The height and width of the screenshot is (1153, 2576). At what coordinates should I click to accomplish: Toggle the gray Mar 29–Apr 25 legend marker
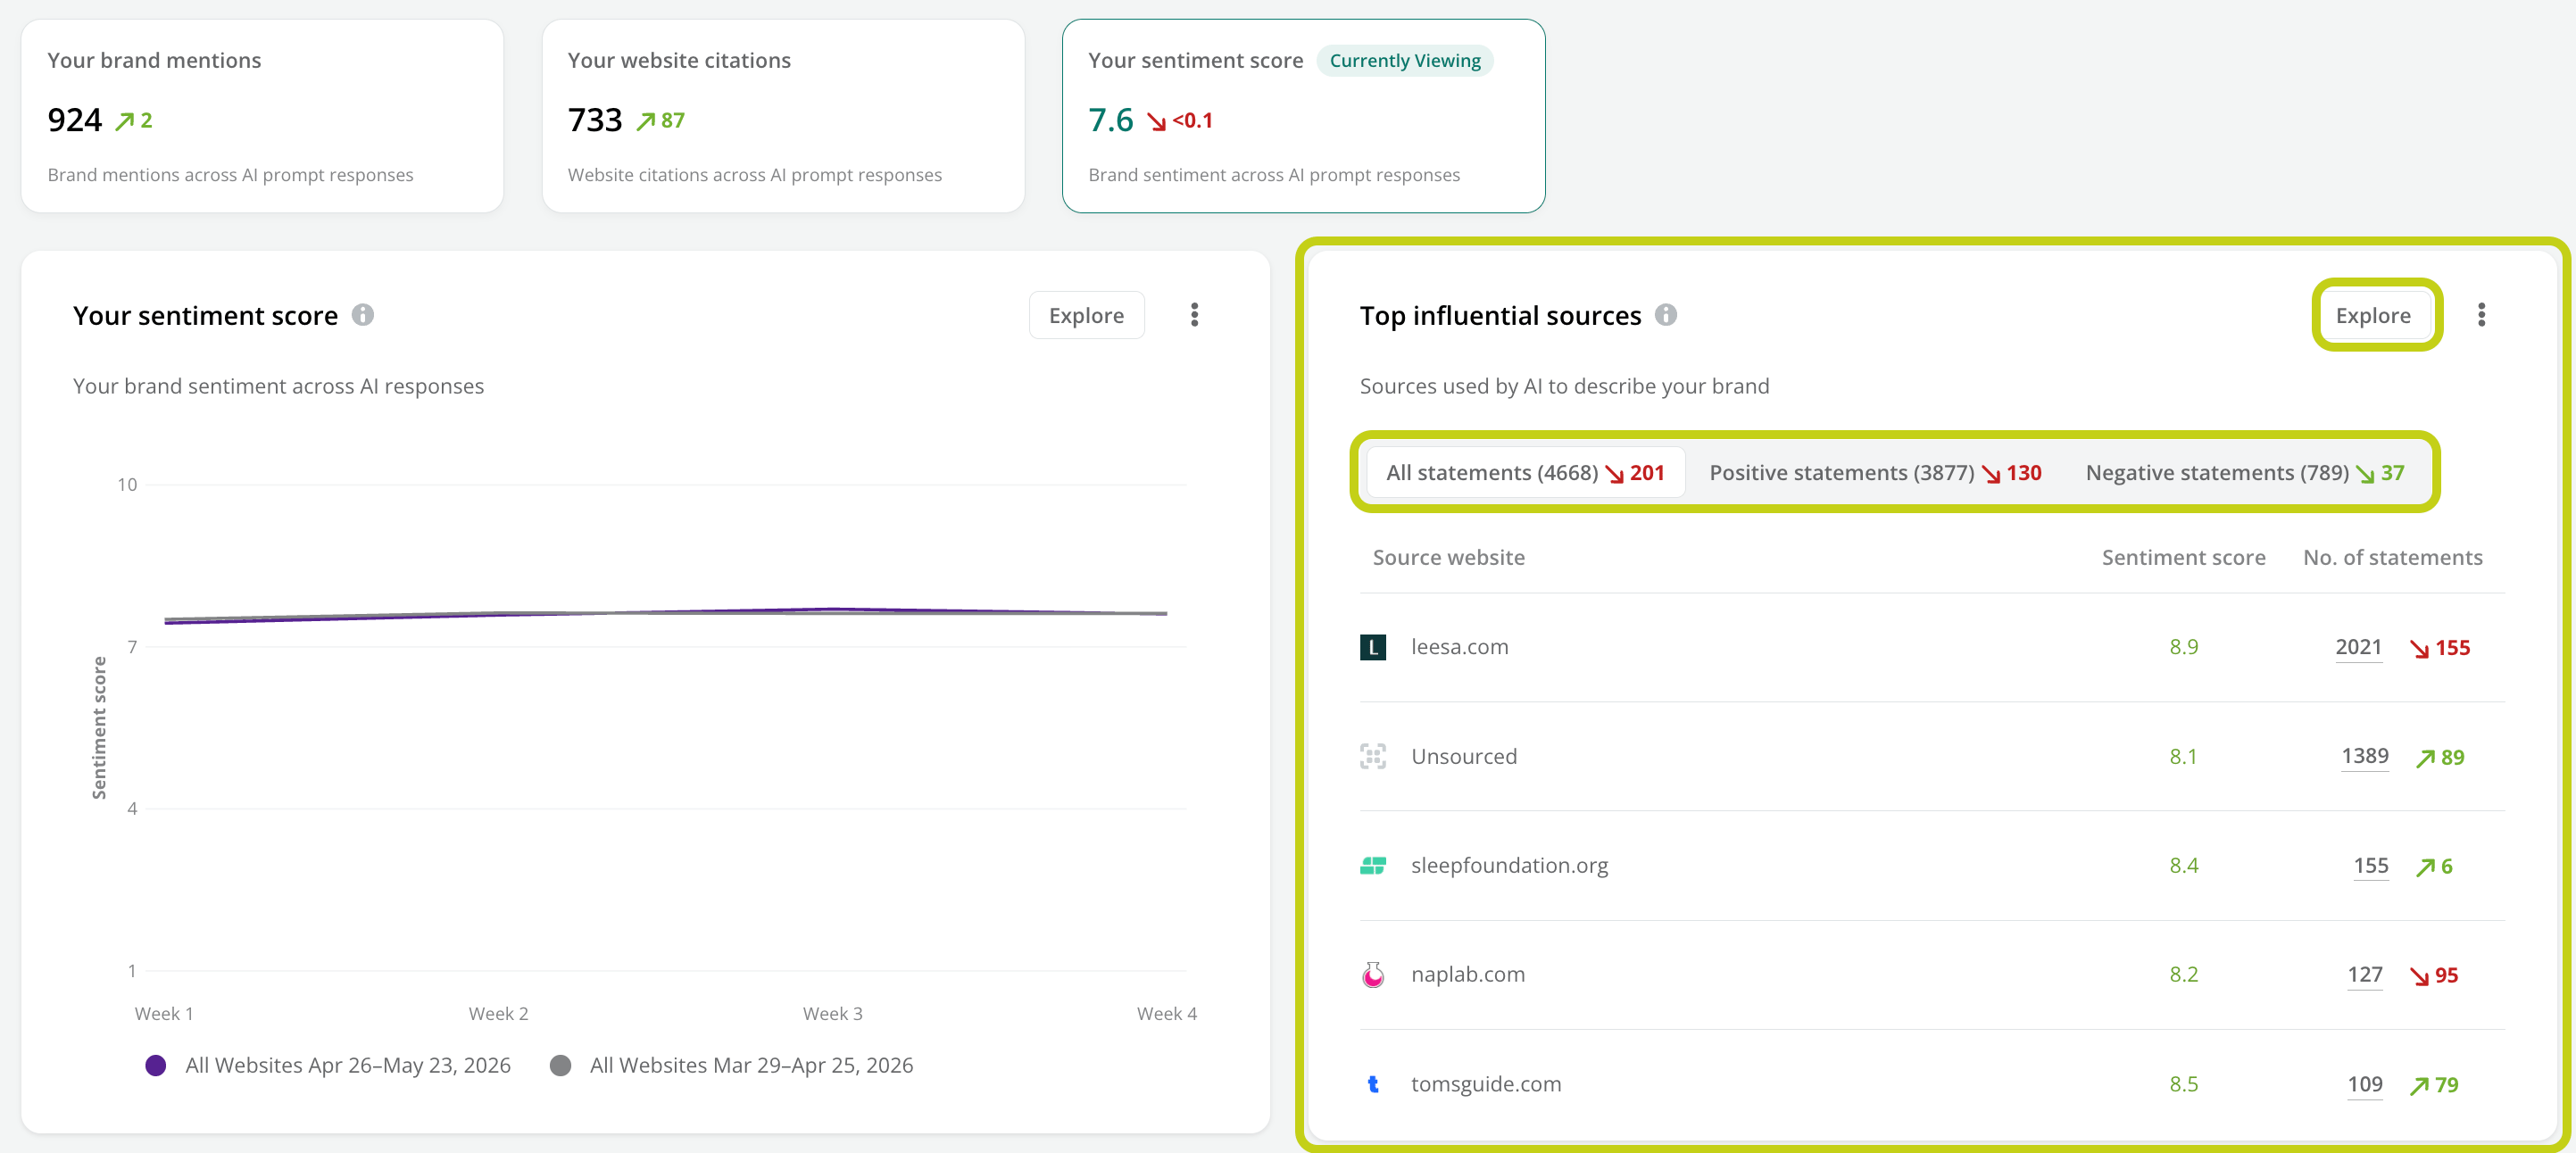(x=561, y=1065)
